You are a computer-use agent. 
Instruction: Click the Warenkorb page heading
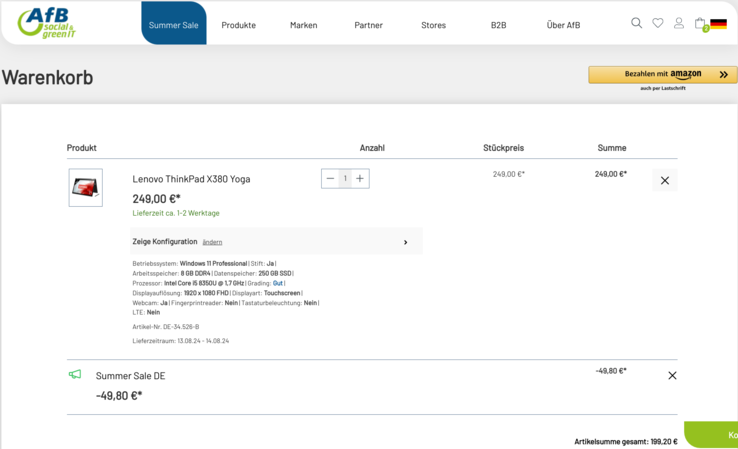pos(47,77)
